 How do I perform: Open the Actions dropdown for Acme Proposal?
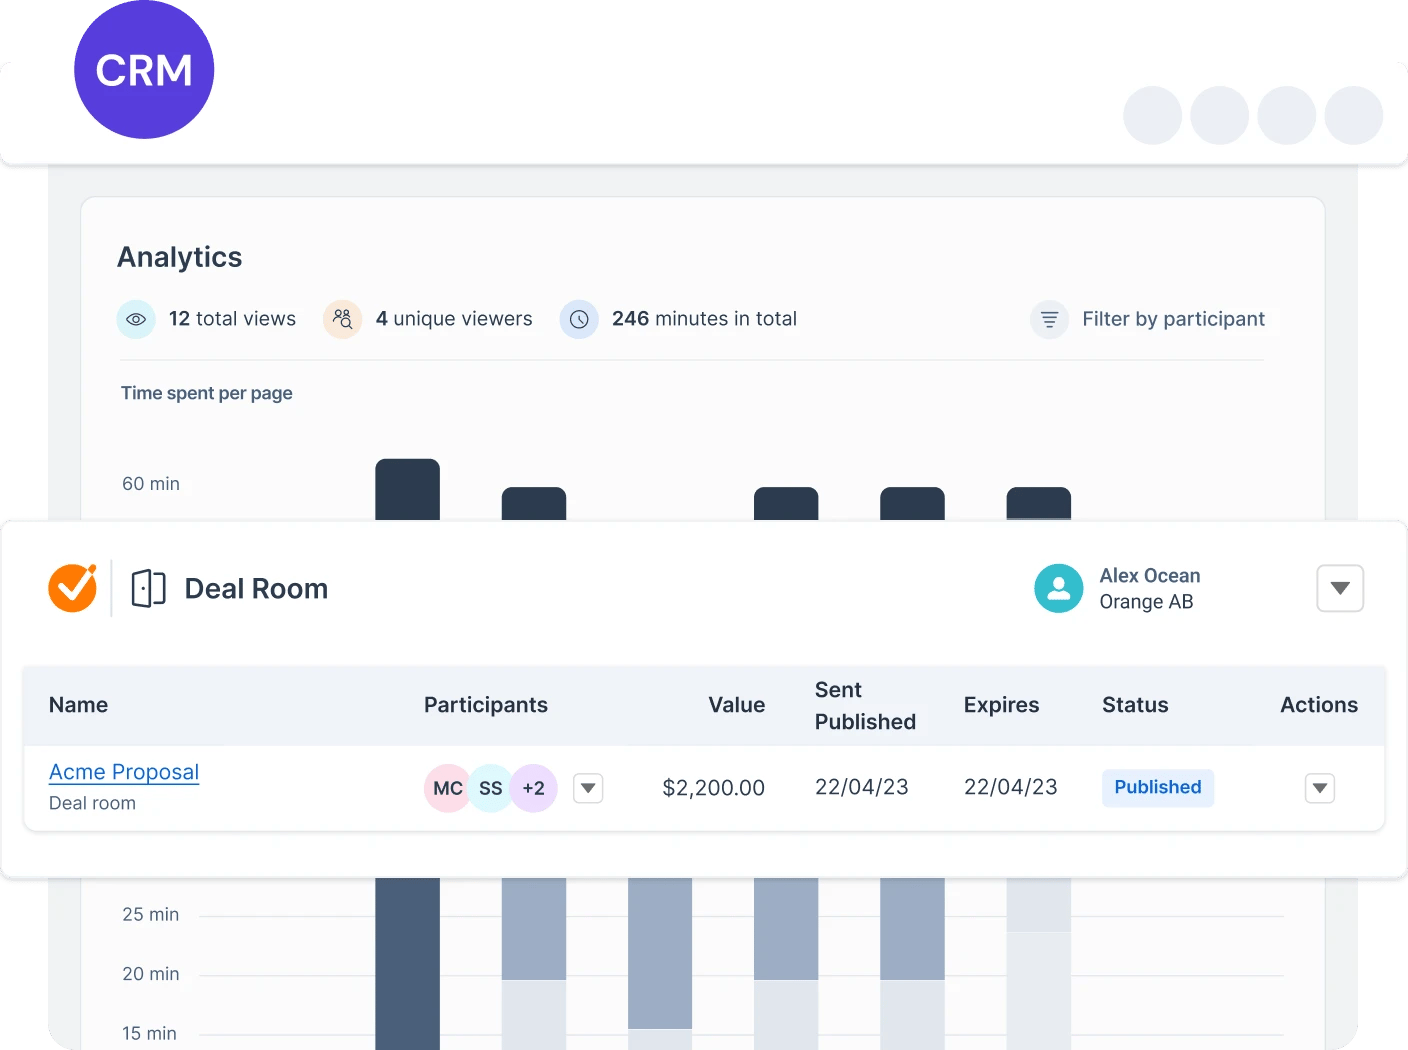coord(1320,788)
